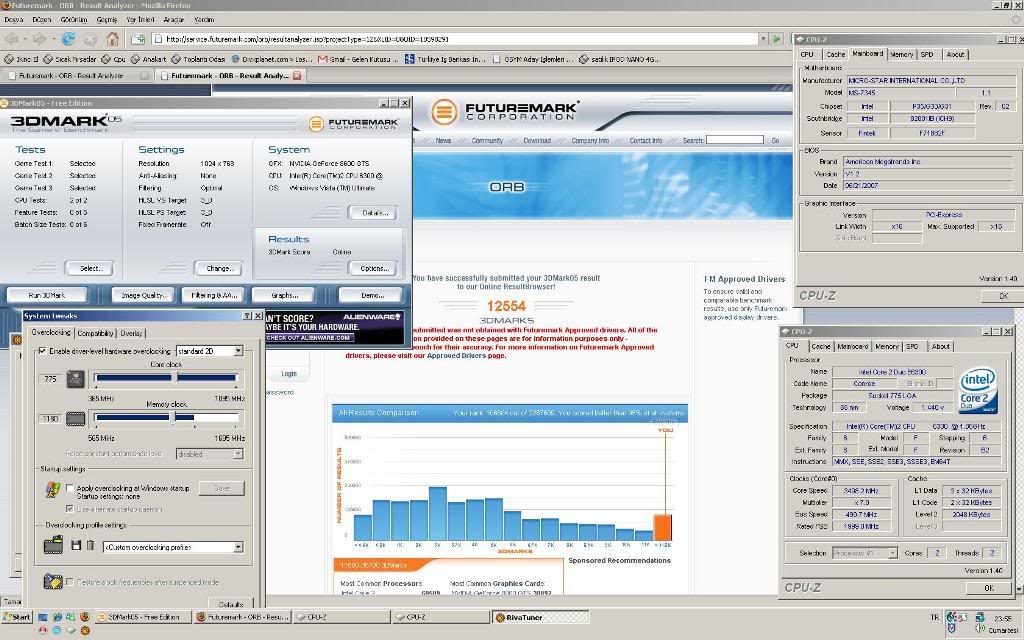Click the Futuremark site search field
Viewport: 1024px width, 640px height.
coord(735,140)
